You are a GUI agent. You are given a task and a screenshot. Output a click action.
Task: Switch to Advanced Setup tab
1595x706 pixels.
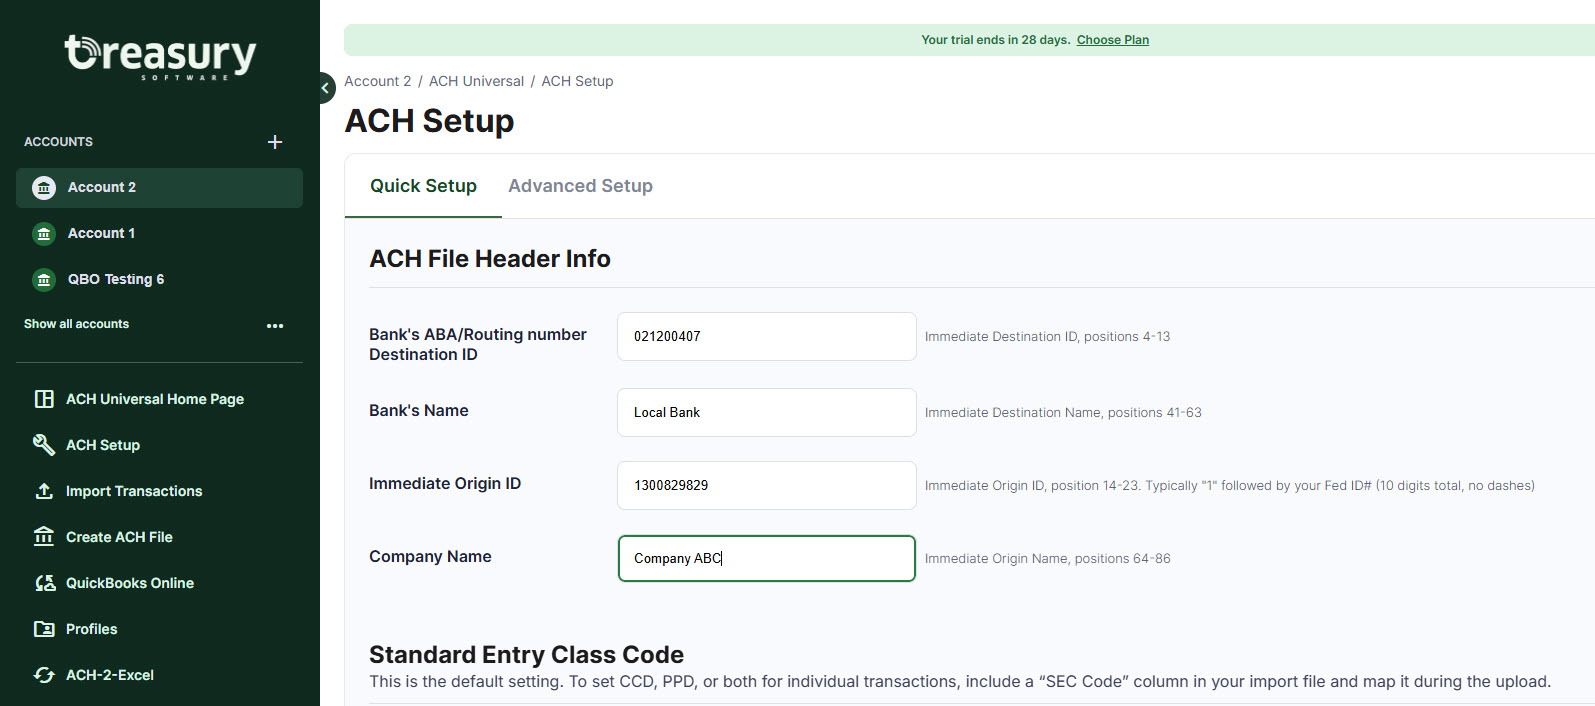click(580, 186)
